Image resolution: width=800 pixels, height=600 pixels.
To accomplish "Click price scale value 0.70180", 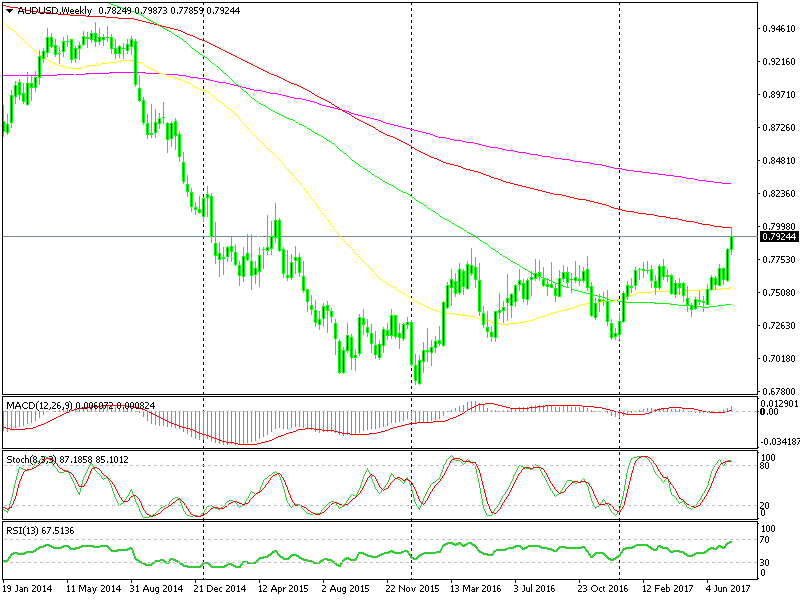I will point(779,359).
